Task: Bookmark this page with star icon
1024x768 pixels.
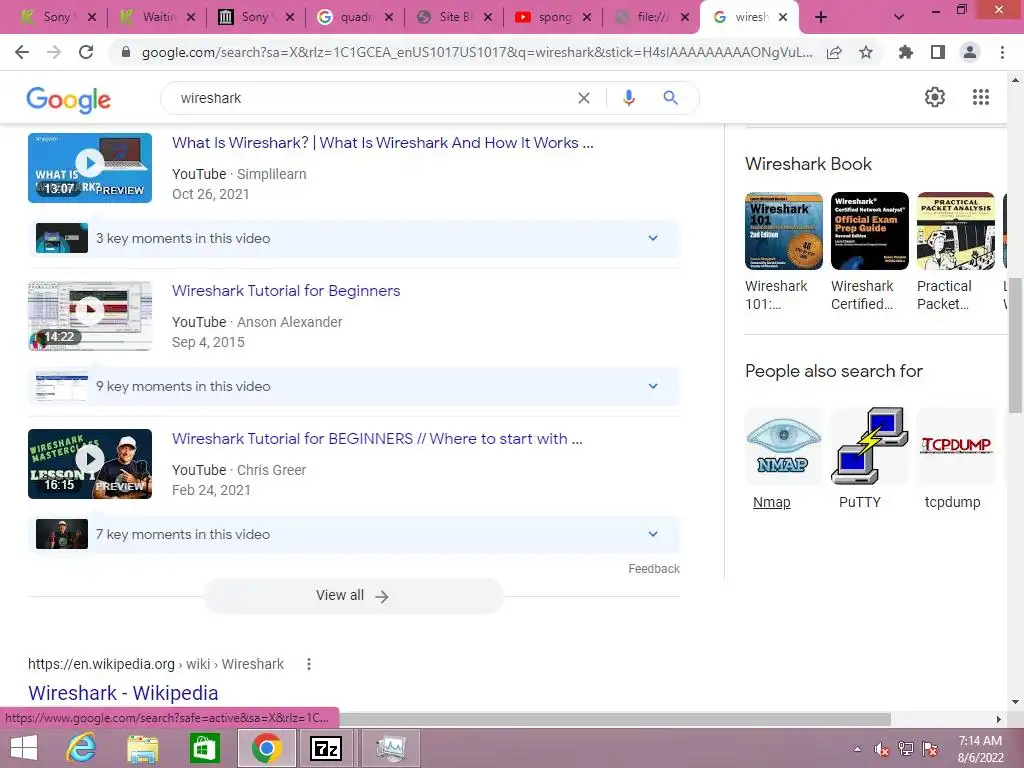Action: [x=866, y=52]
